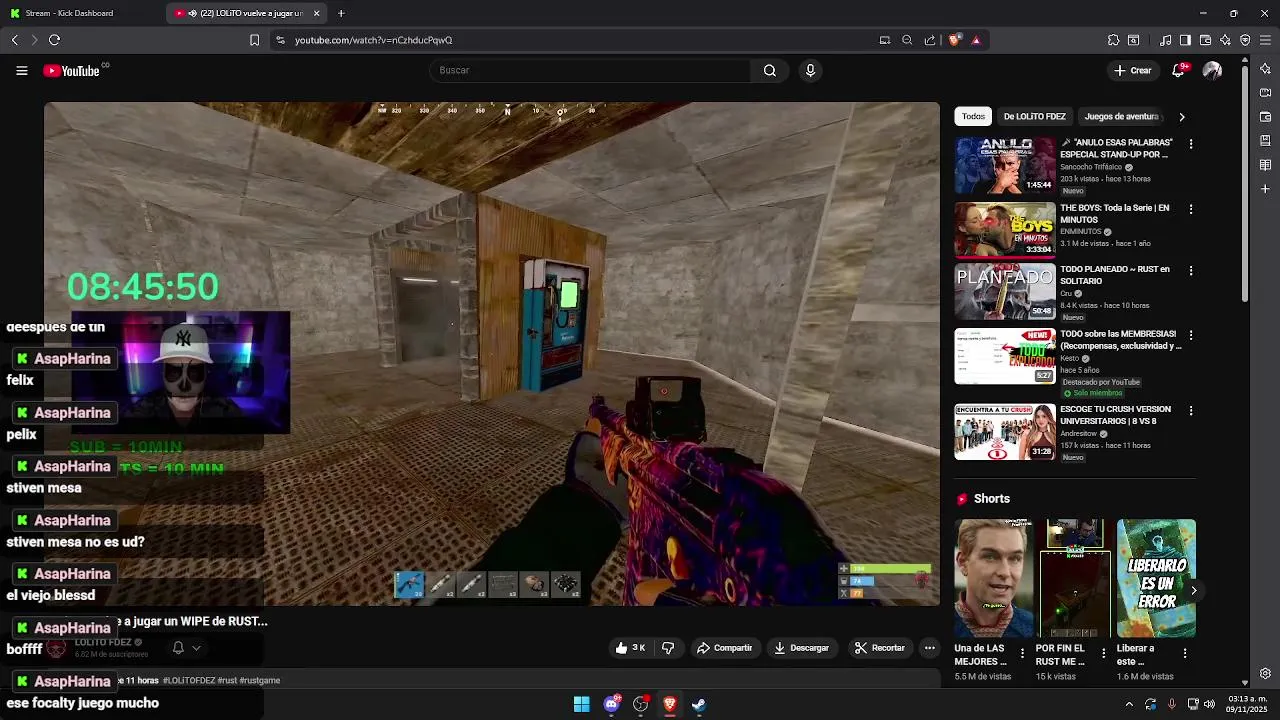
Task: Click the Descargar download button
Action: click(x=801, y=648)
